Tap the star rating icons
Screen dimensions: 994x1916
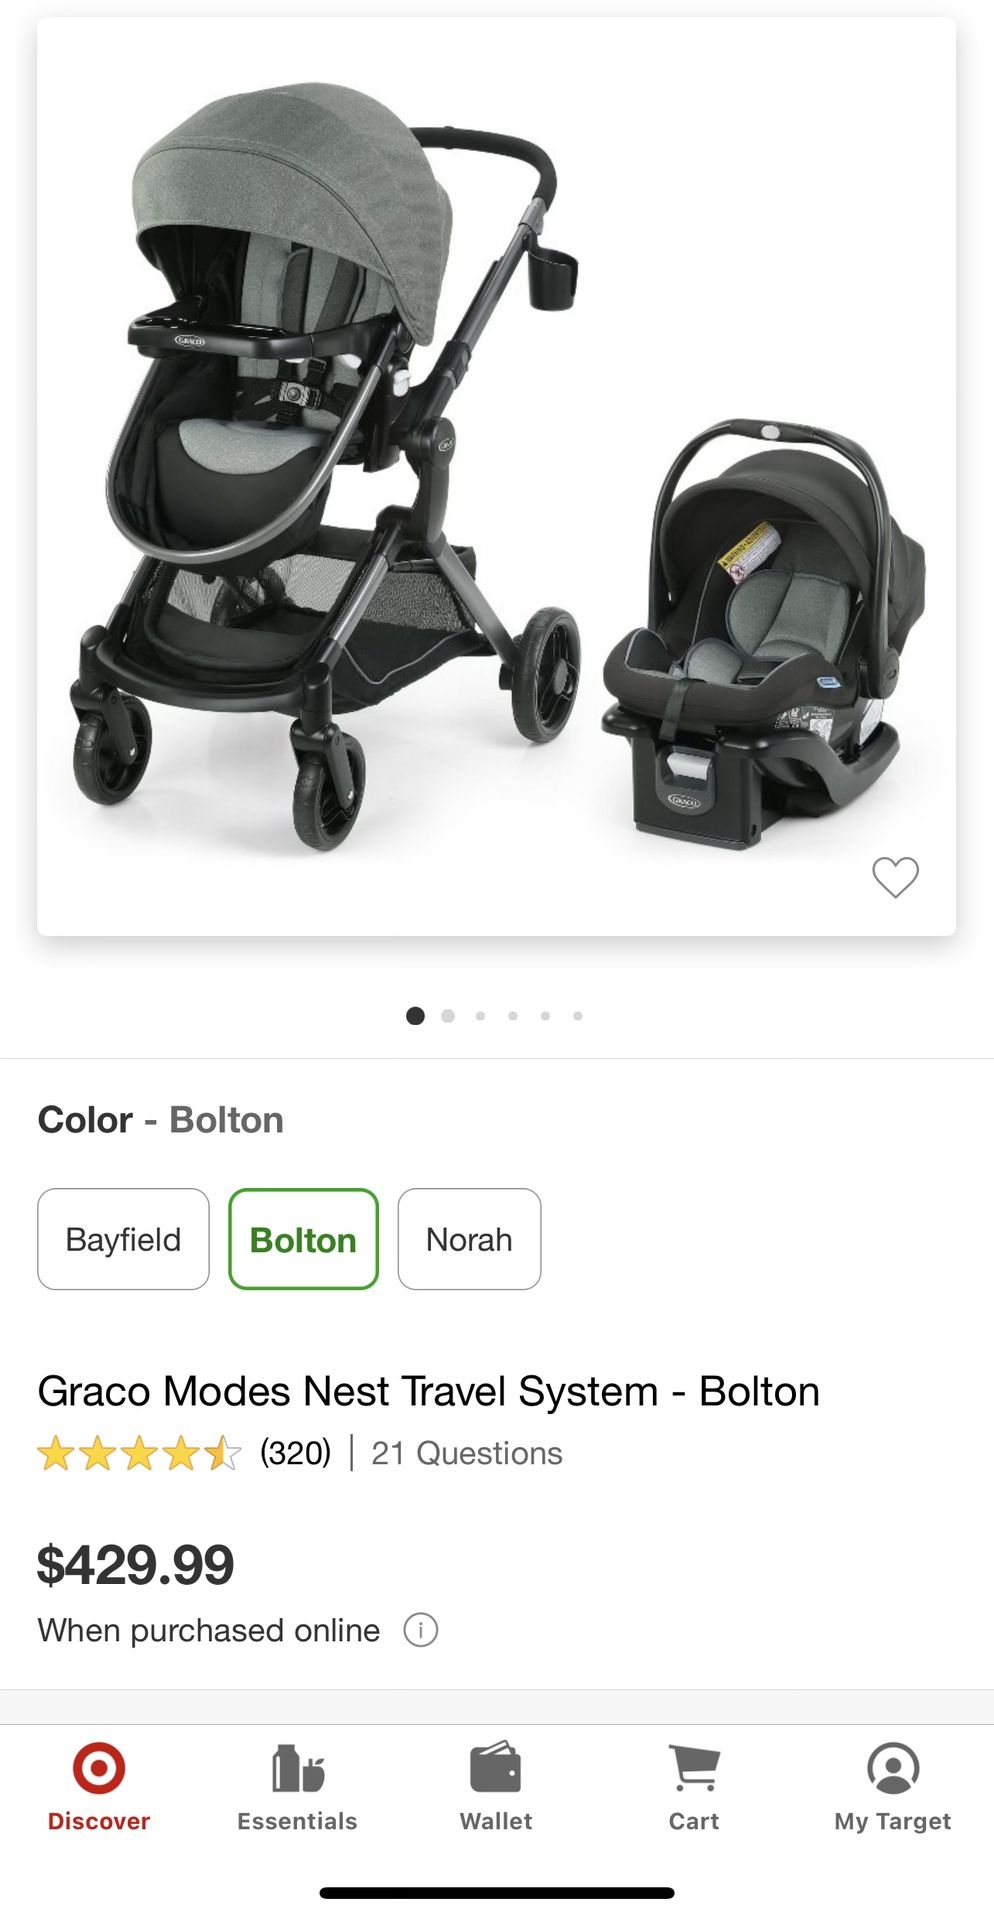(139, 1453)
